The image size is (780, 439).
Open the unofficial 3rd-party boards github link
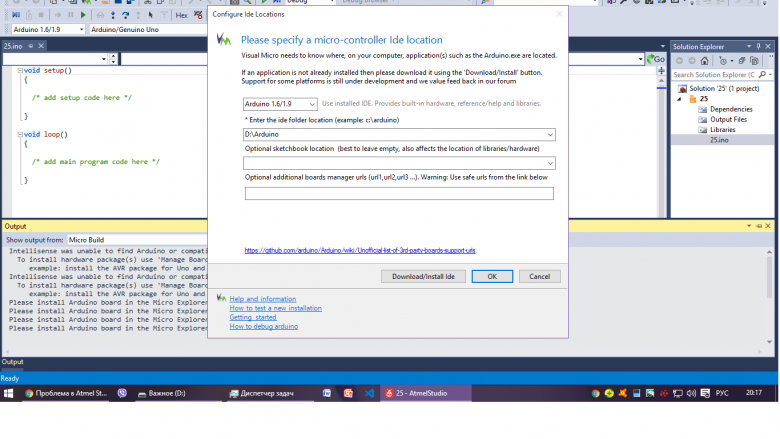[x=360, y=251]
